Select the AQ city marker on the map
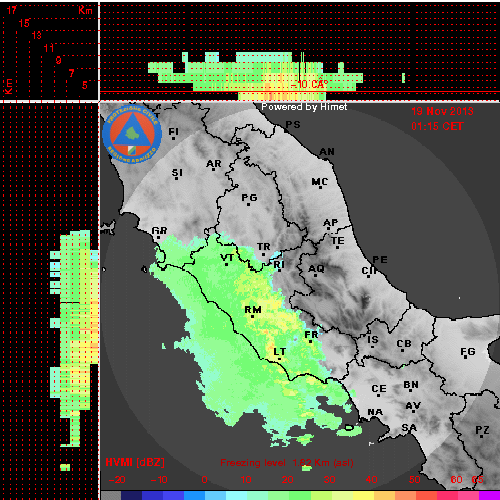 [x=316, y=269]
